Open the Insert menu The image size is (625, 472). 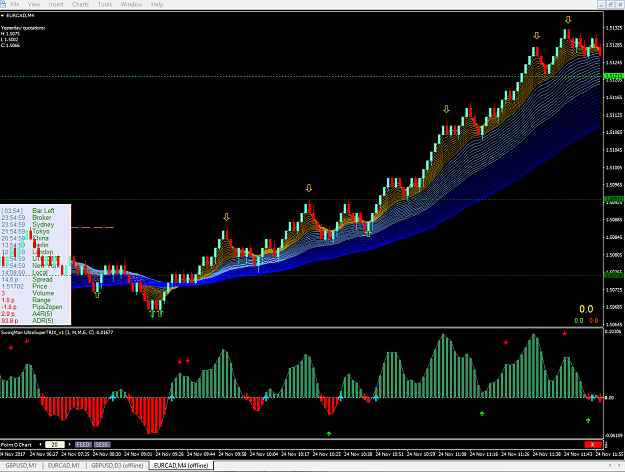click(x=56, y=4)
